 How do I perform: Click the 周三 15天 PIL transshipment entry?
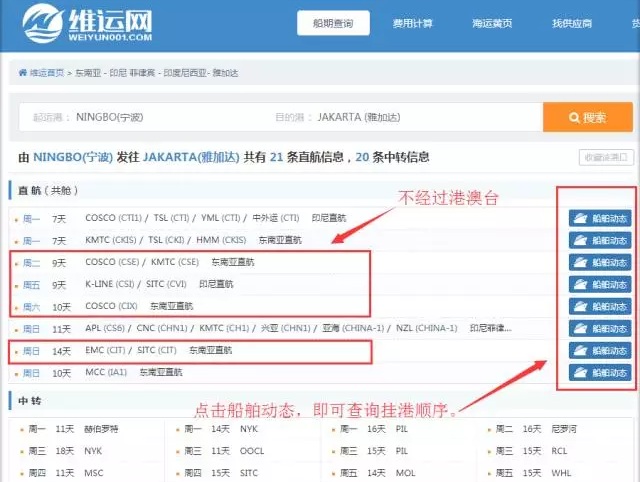[x=373, y=451]
